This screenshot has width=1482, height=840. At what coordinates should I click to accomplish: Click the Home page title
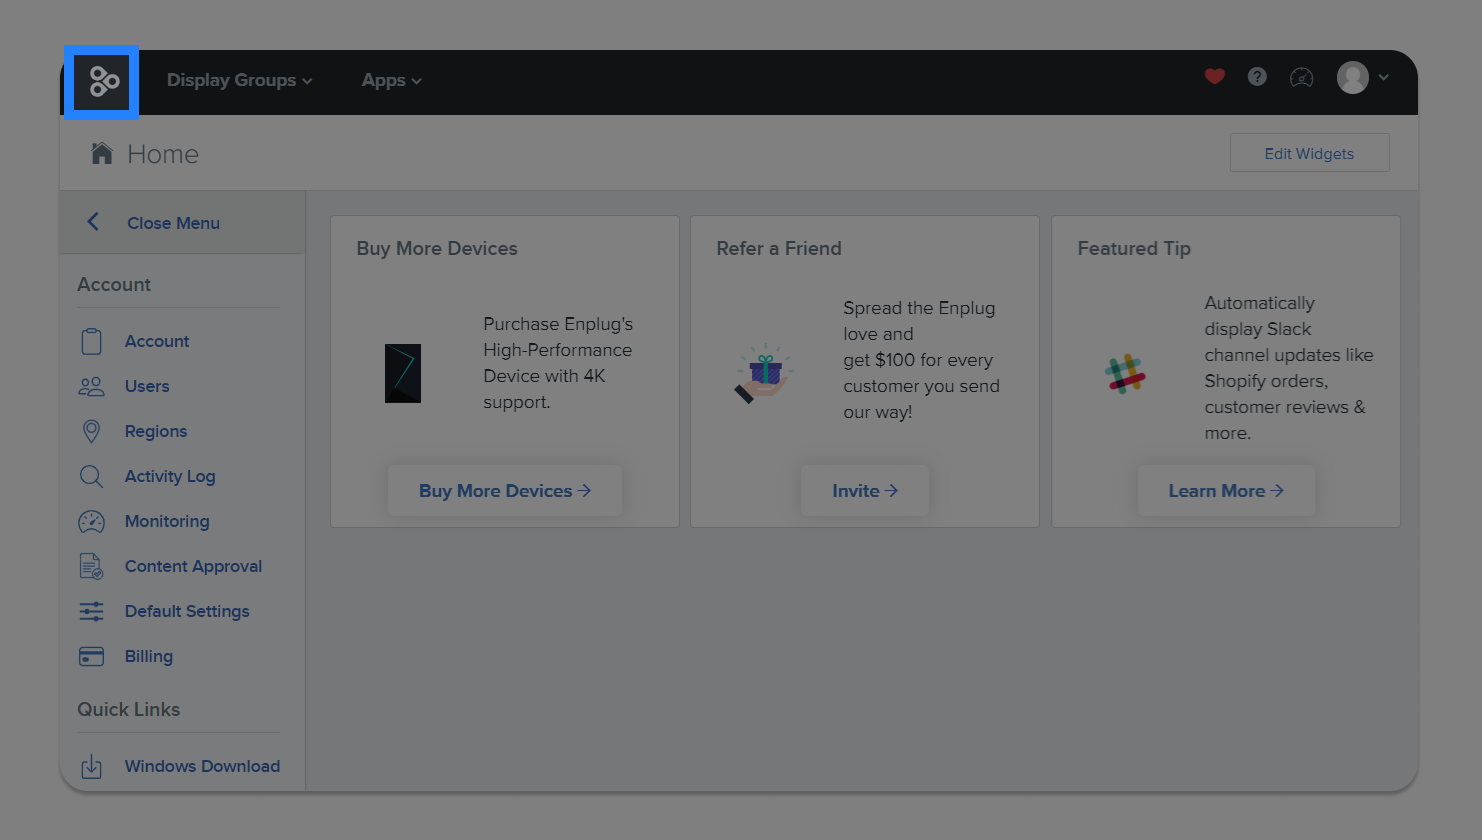tap(163, 154)
